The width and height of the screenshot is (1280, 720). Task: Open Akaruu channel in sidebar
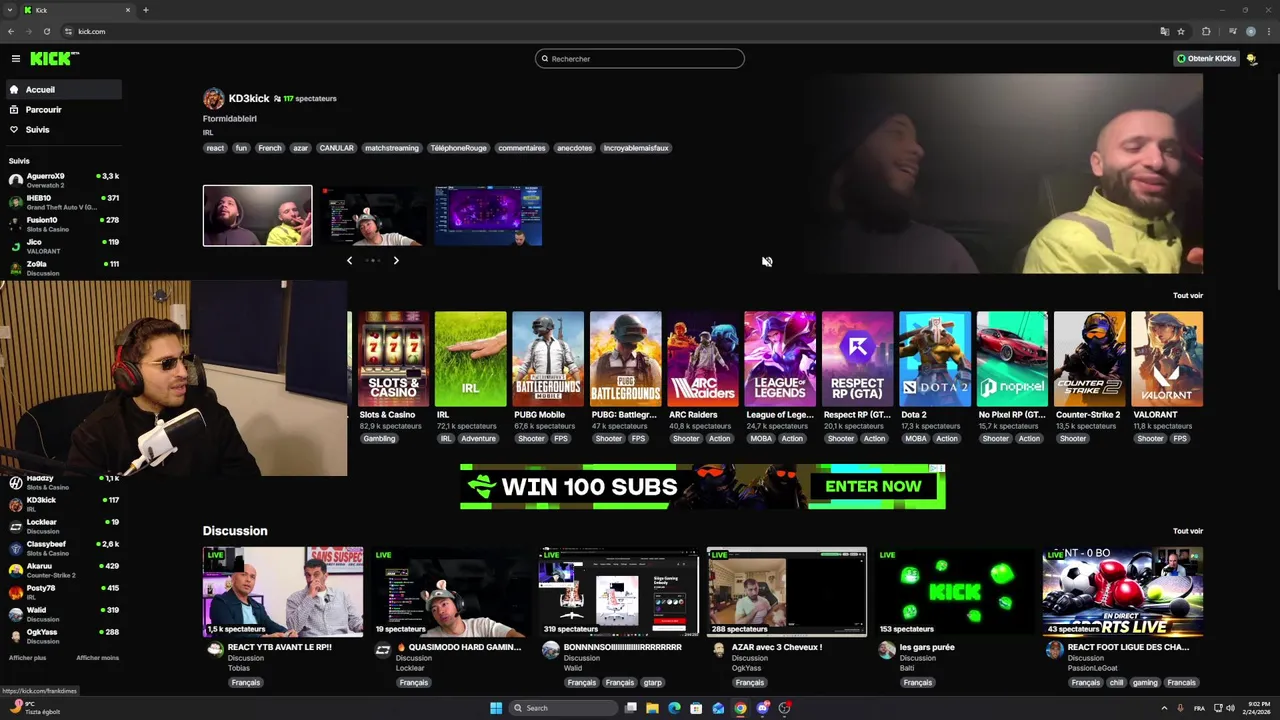click(62, 570)
